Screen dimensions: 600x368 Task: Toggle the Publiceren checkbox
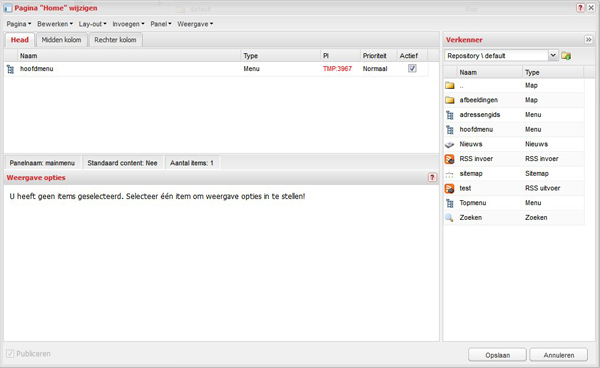(x=10, y=353)
